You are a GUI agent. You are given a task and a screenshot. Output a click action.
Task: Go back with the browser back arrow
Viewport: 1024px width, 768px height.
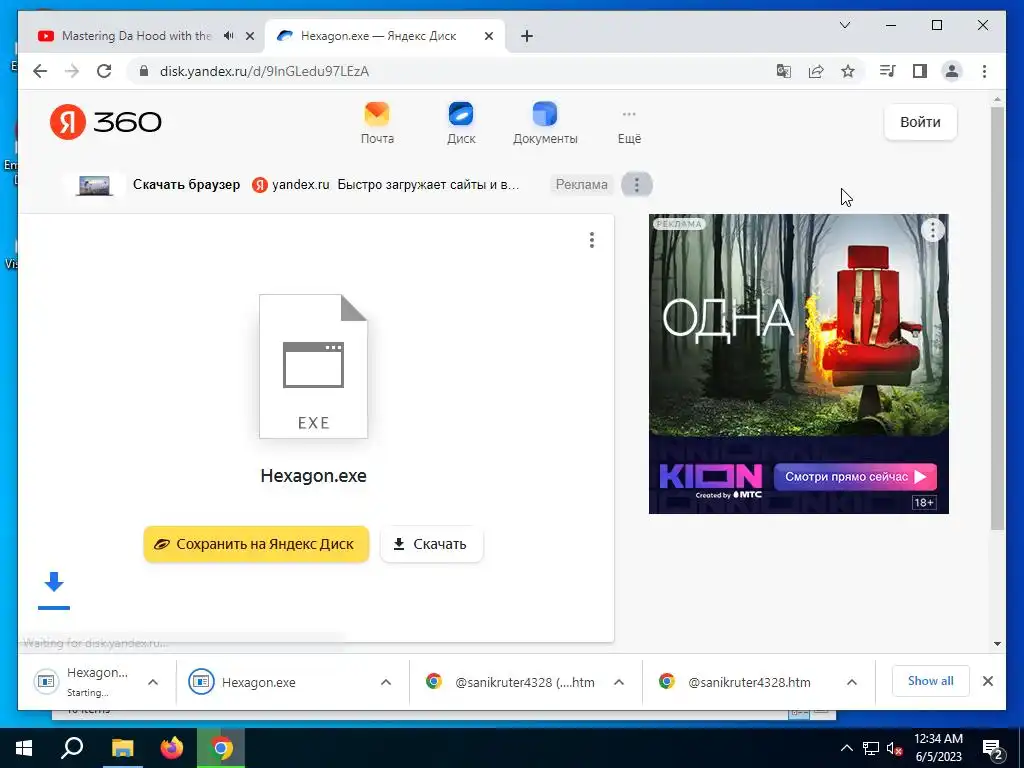click(x=40, y=71)
